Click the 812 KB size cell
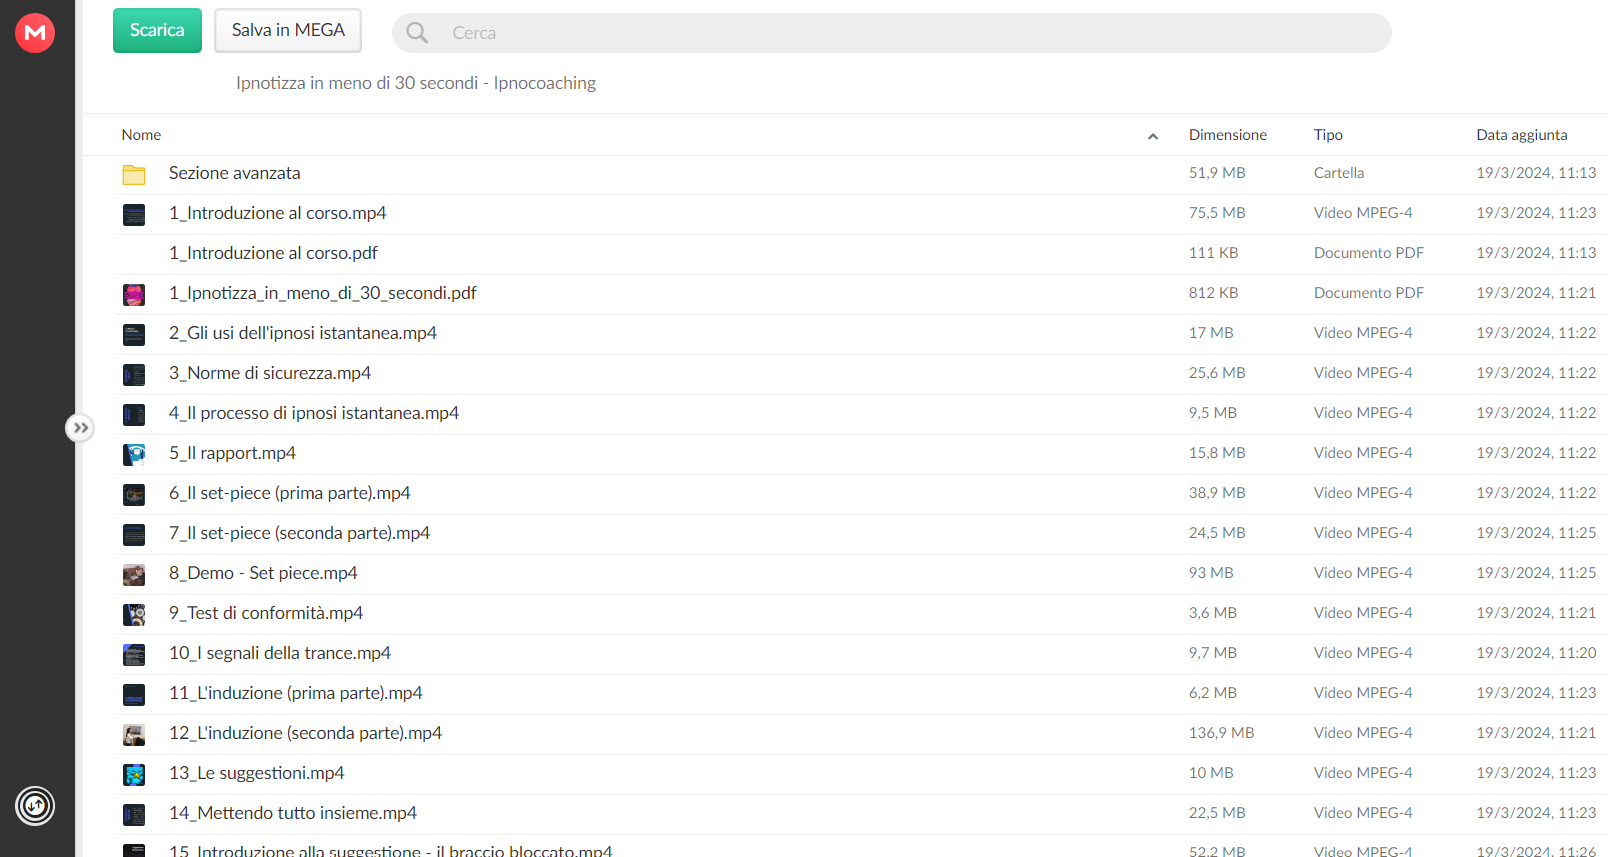1608x857 pixels. click(x=1213, y=293)
